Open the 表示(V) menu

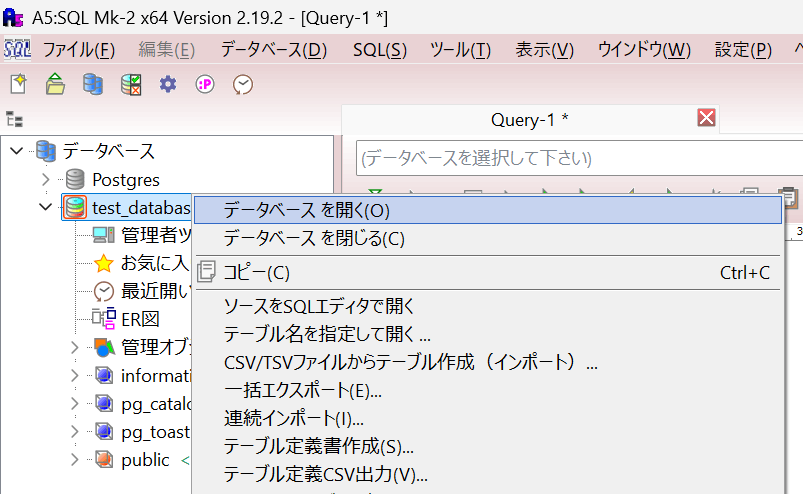tap(544, 50)
